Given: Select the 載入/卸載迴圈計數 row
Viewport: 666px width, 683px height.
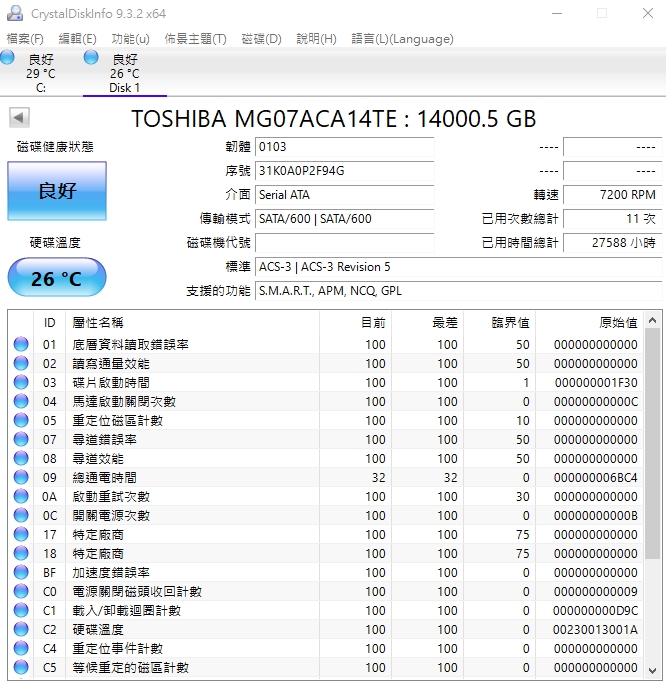Looking at the screenshot, I should (326, 610).
